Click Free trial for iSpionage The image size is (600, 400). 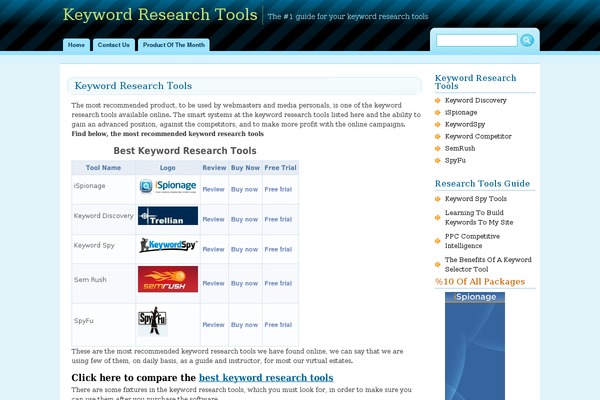click(x=278, y=189)
